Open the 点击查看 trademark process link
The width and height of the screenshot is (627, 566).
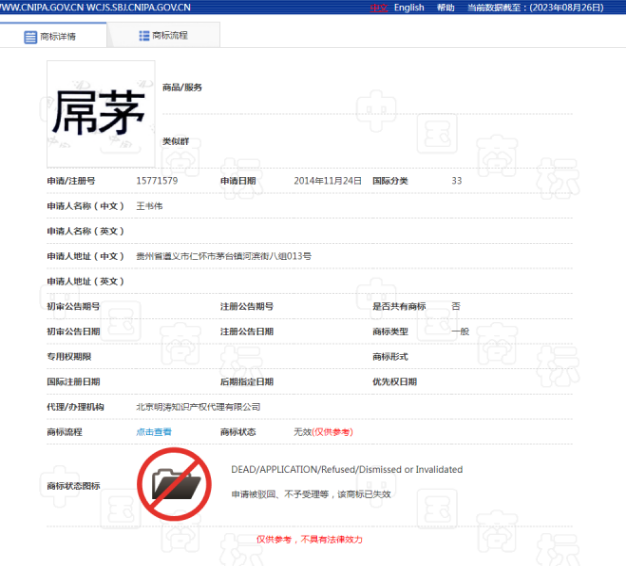154,432
